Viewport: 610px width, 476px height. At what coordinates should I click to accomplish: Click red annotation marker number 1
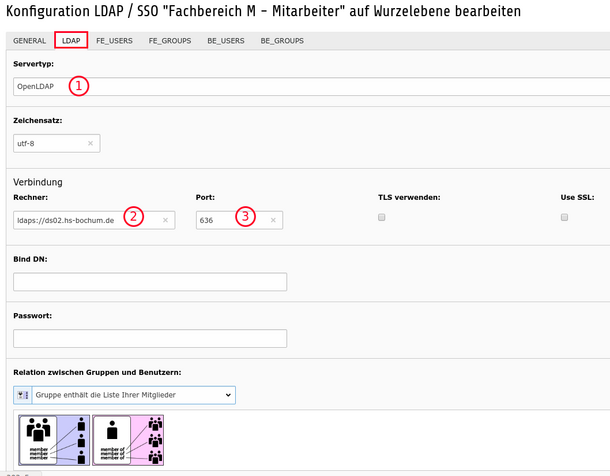[79, 86]
